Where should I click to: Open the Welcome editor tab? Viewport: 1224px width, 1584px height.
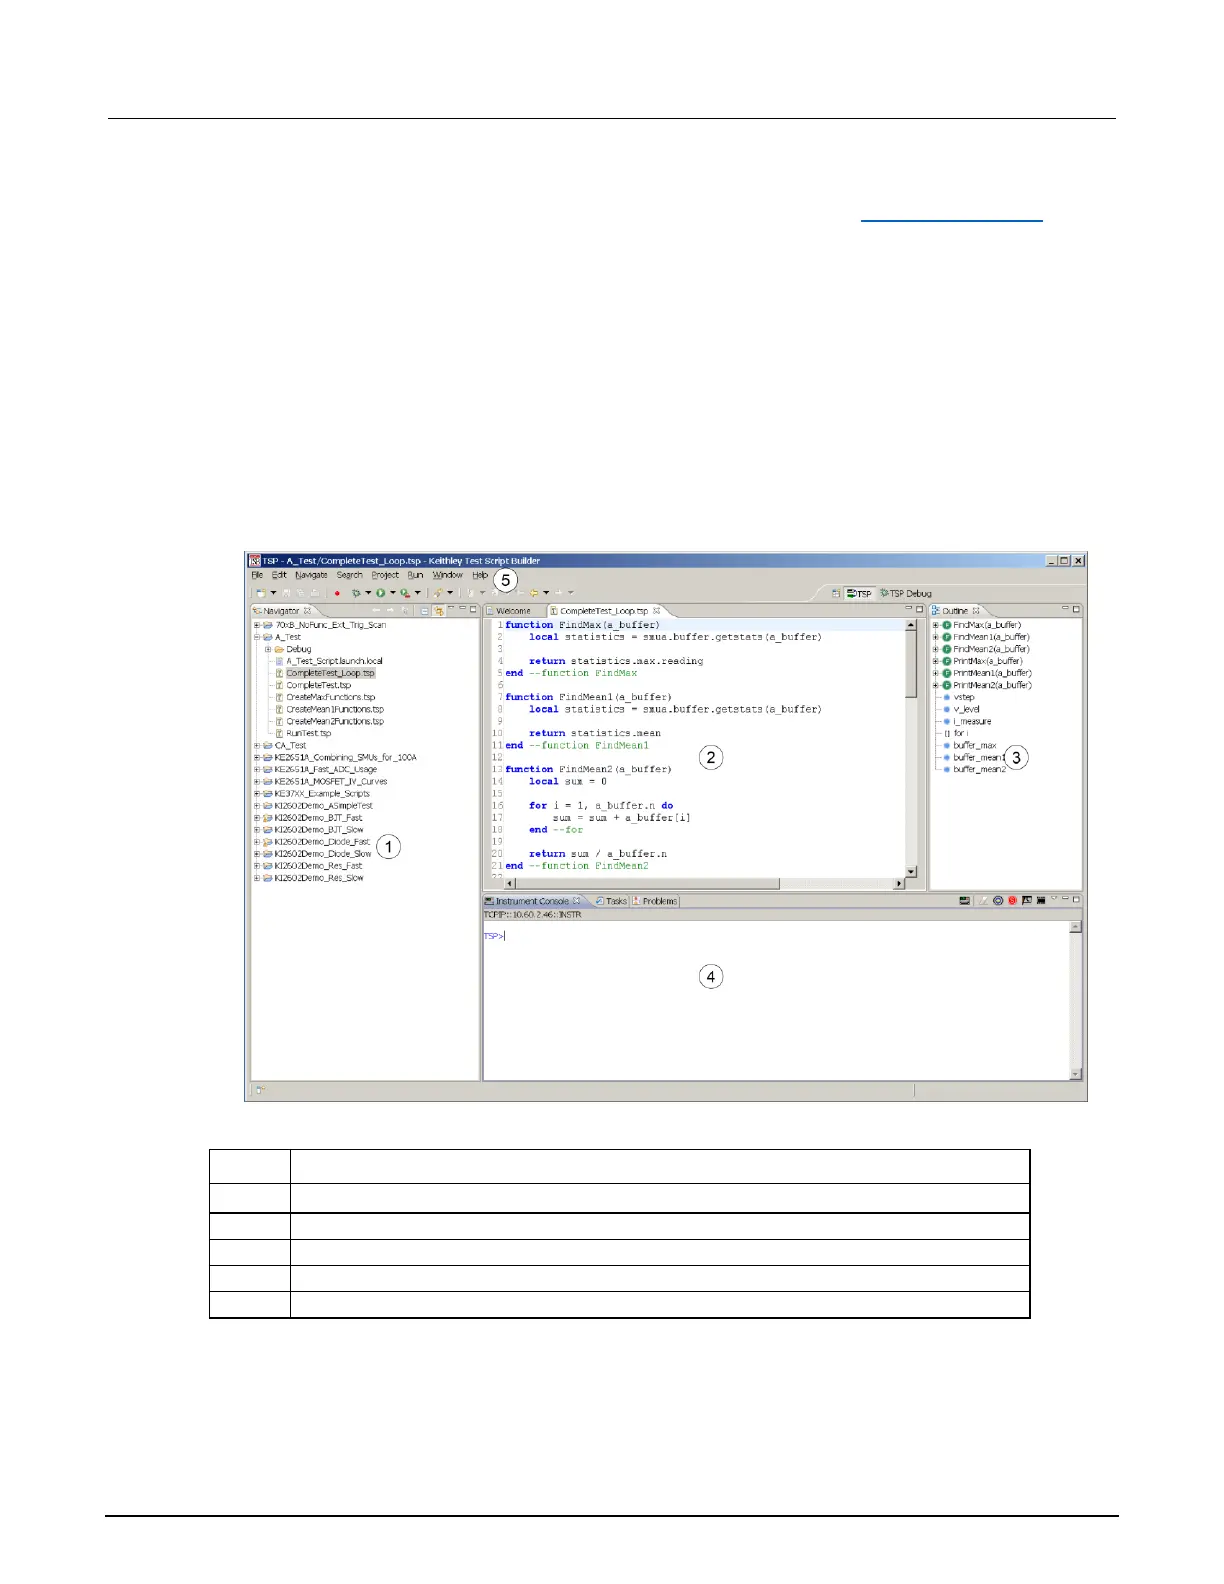pos(513,611)
